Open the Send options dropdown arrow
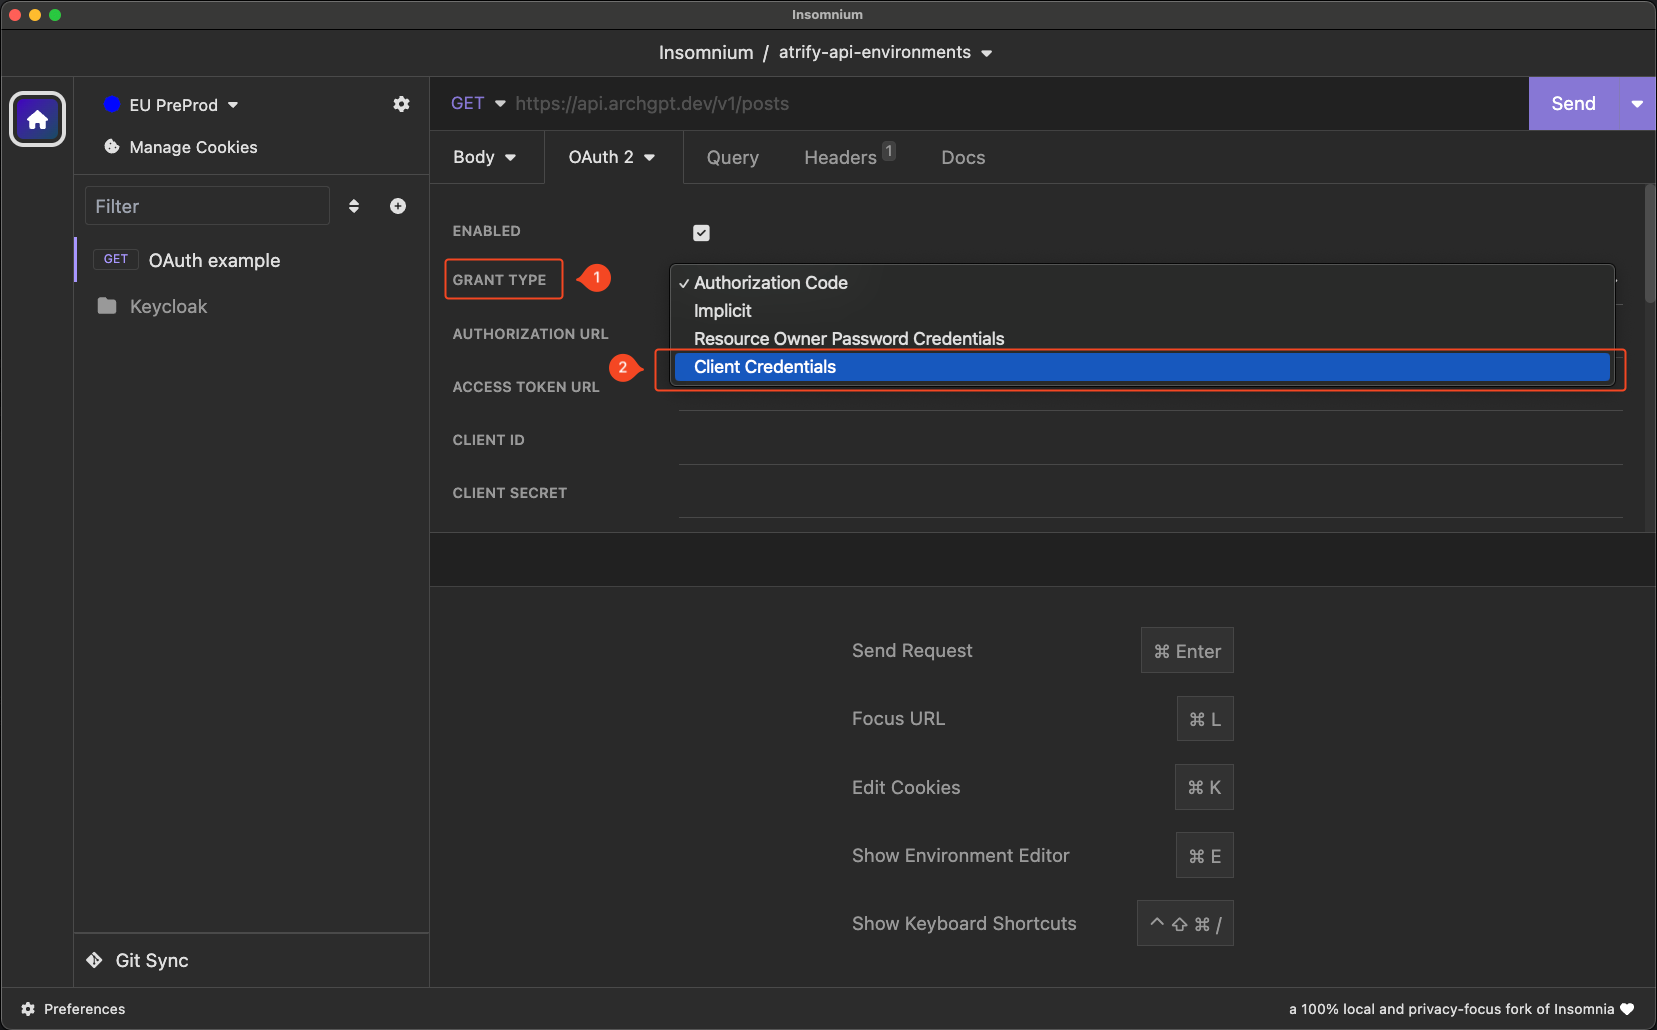 [1637, 104]
